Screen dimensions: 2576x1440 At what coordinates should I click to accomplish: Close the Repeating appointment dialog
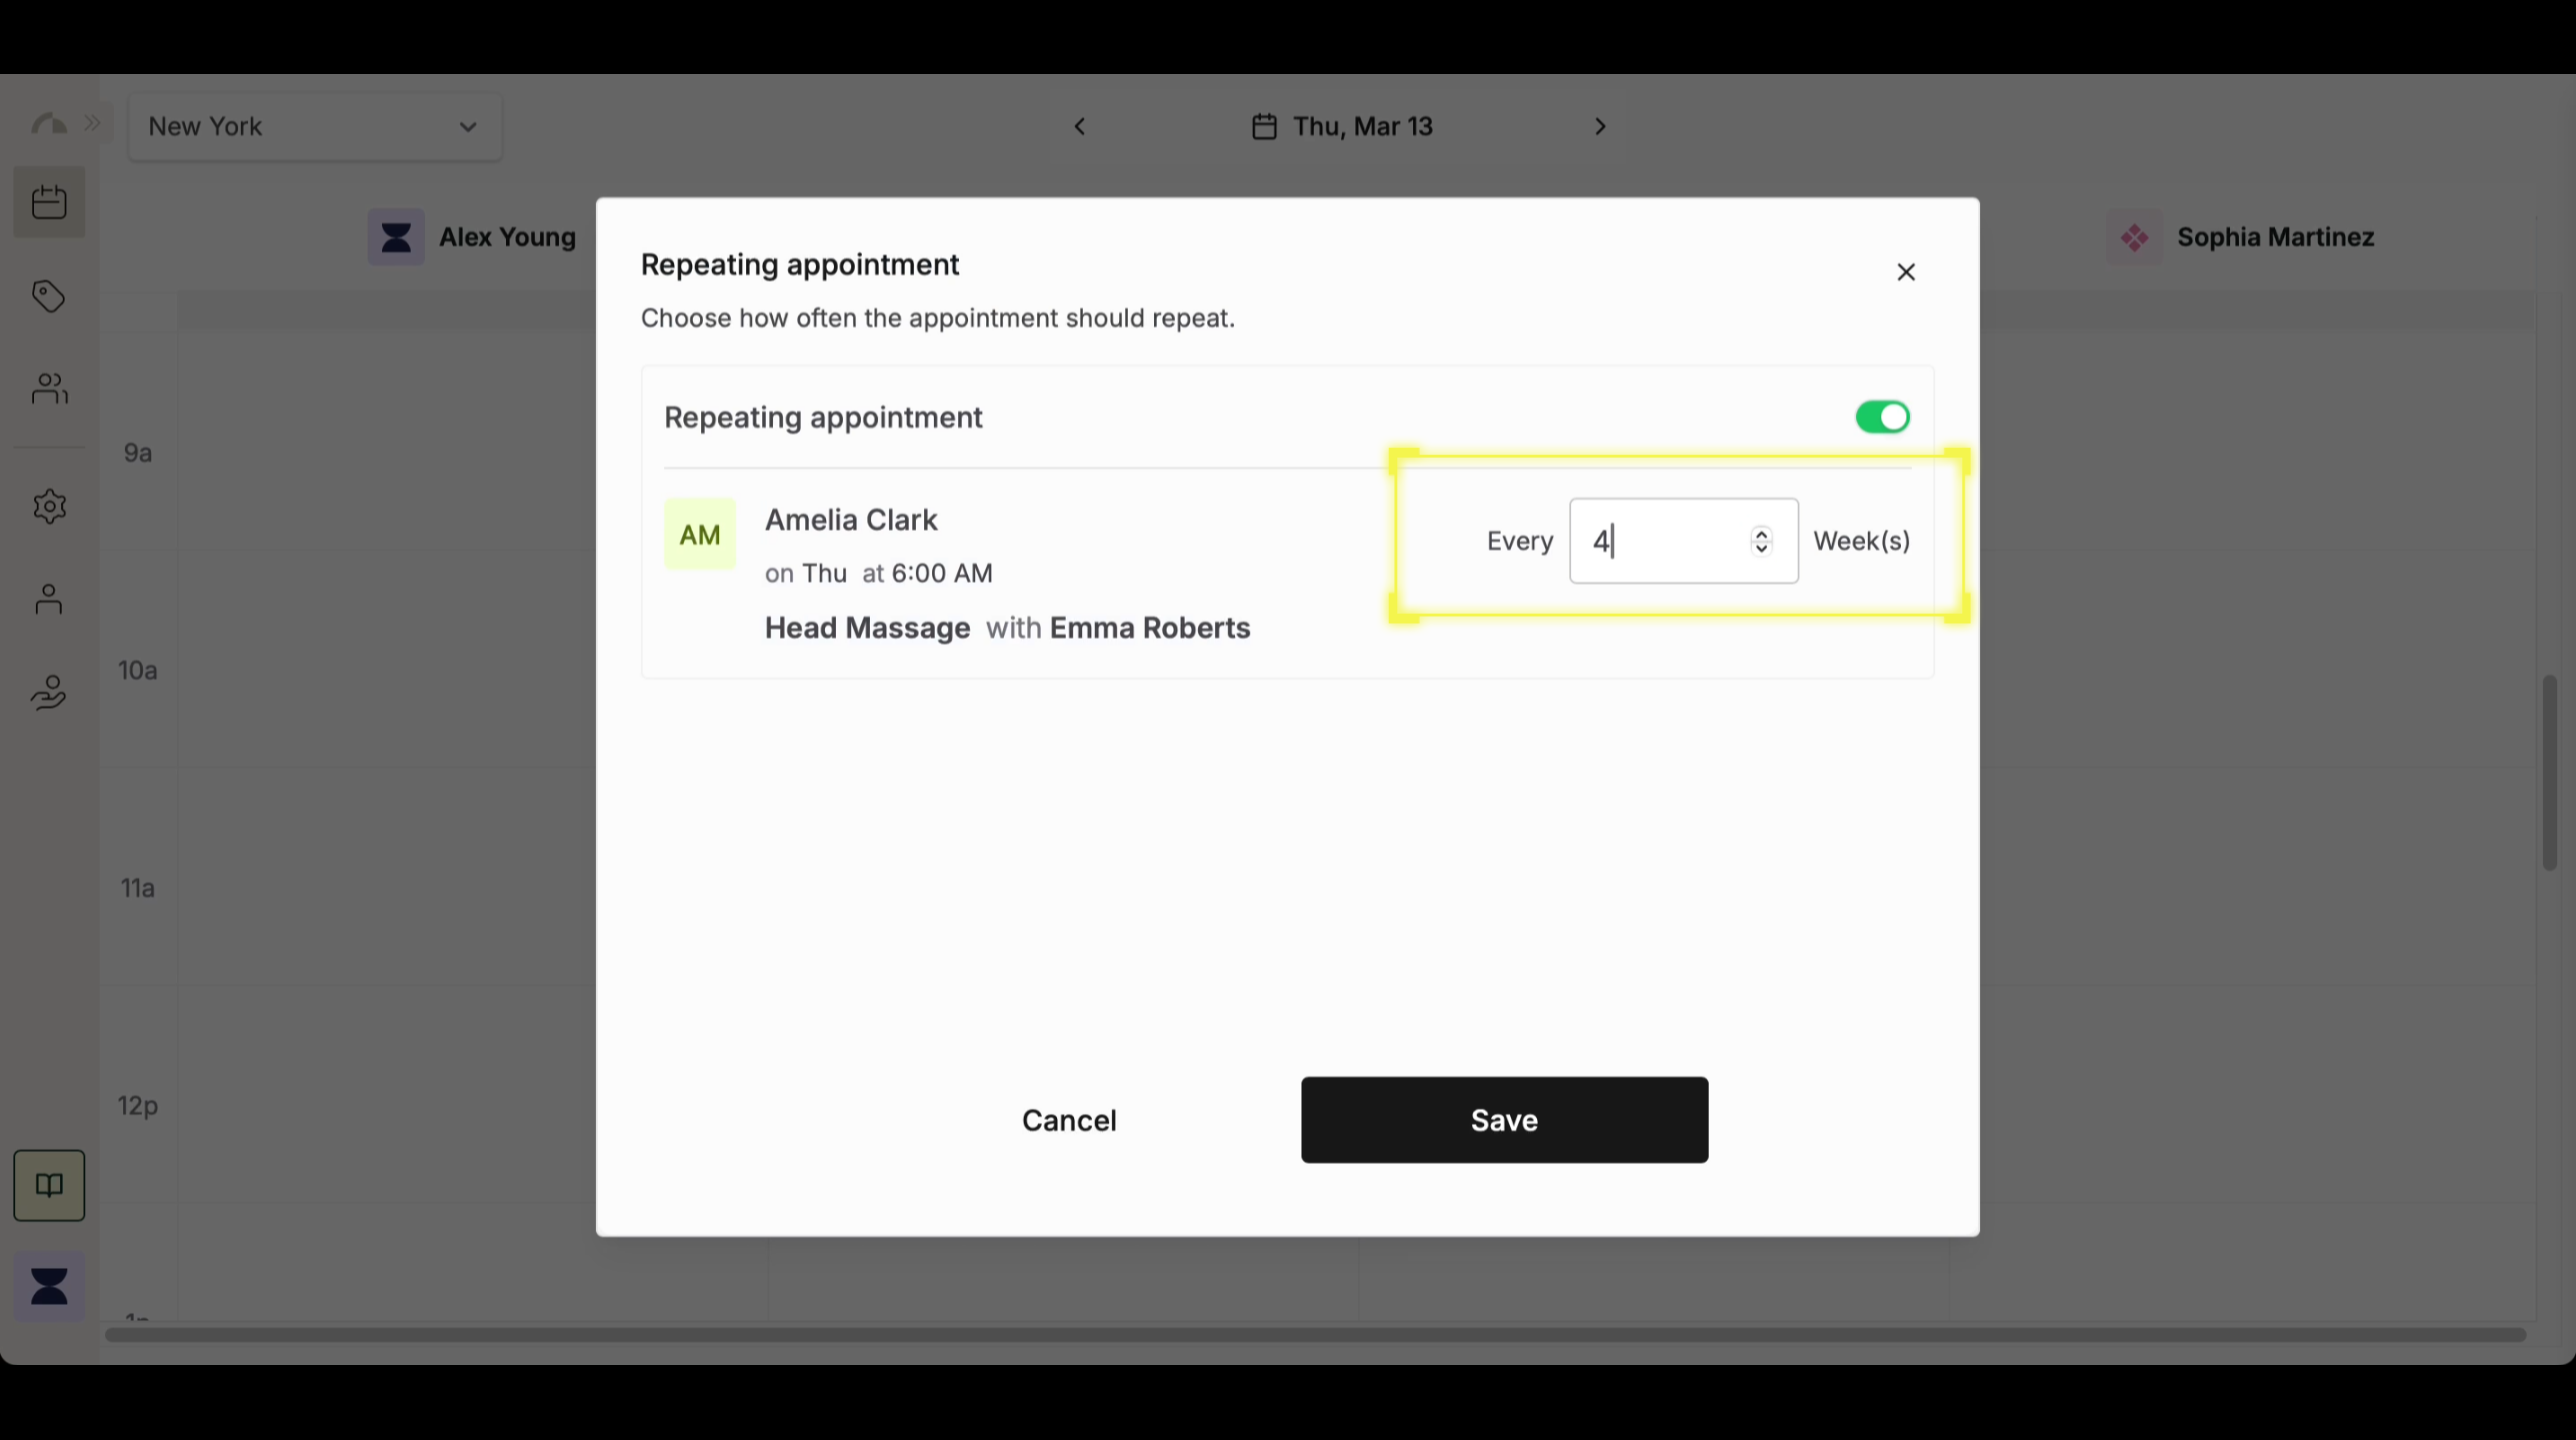pos(1906,272)
